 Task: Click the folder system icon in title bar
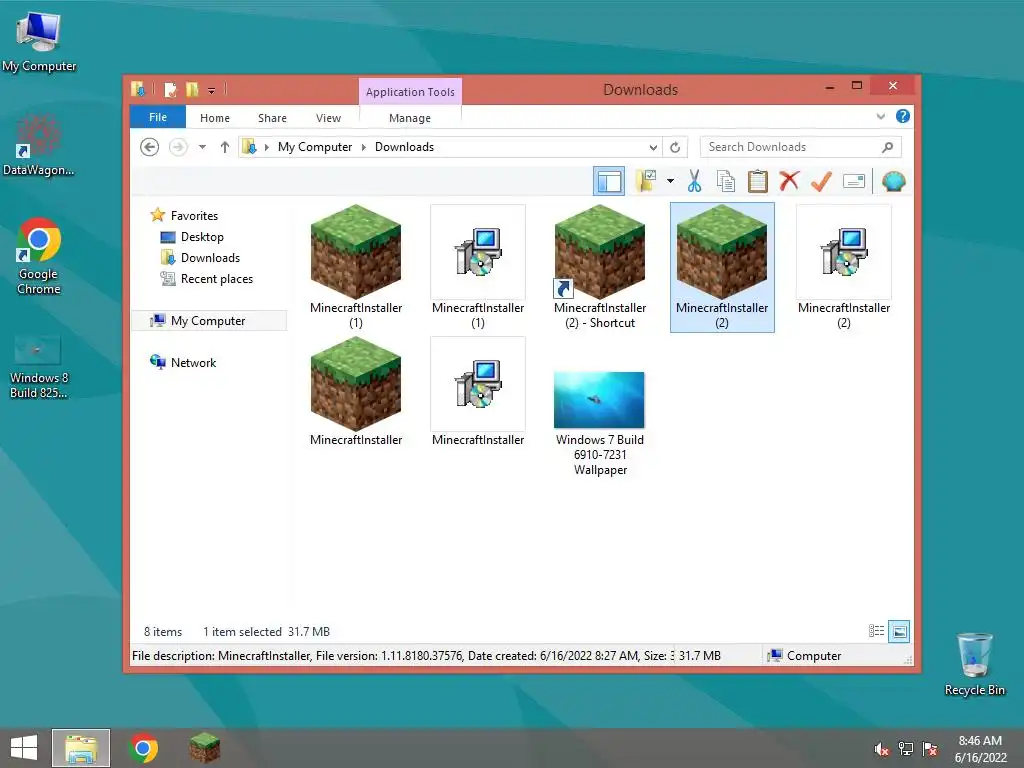[138, 89]
